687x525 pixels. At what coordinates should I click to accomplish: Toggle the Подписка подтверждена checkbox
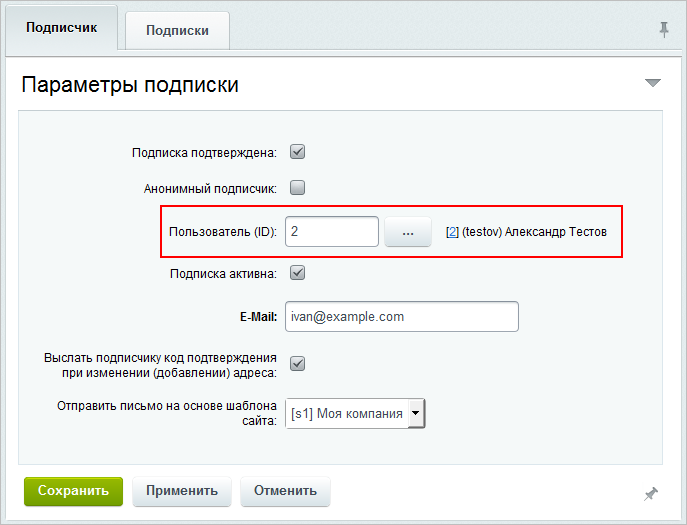pos(297,152)
